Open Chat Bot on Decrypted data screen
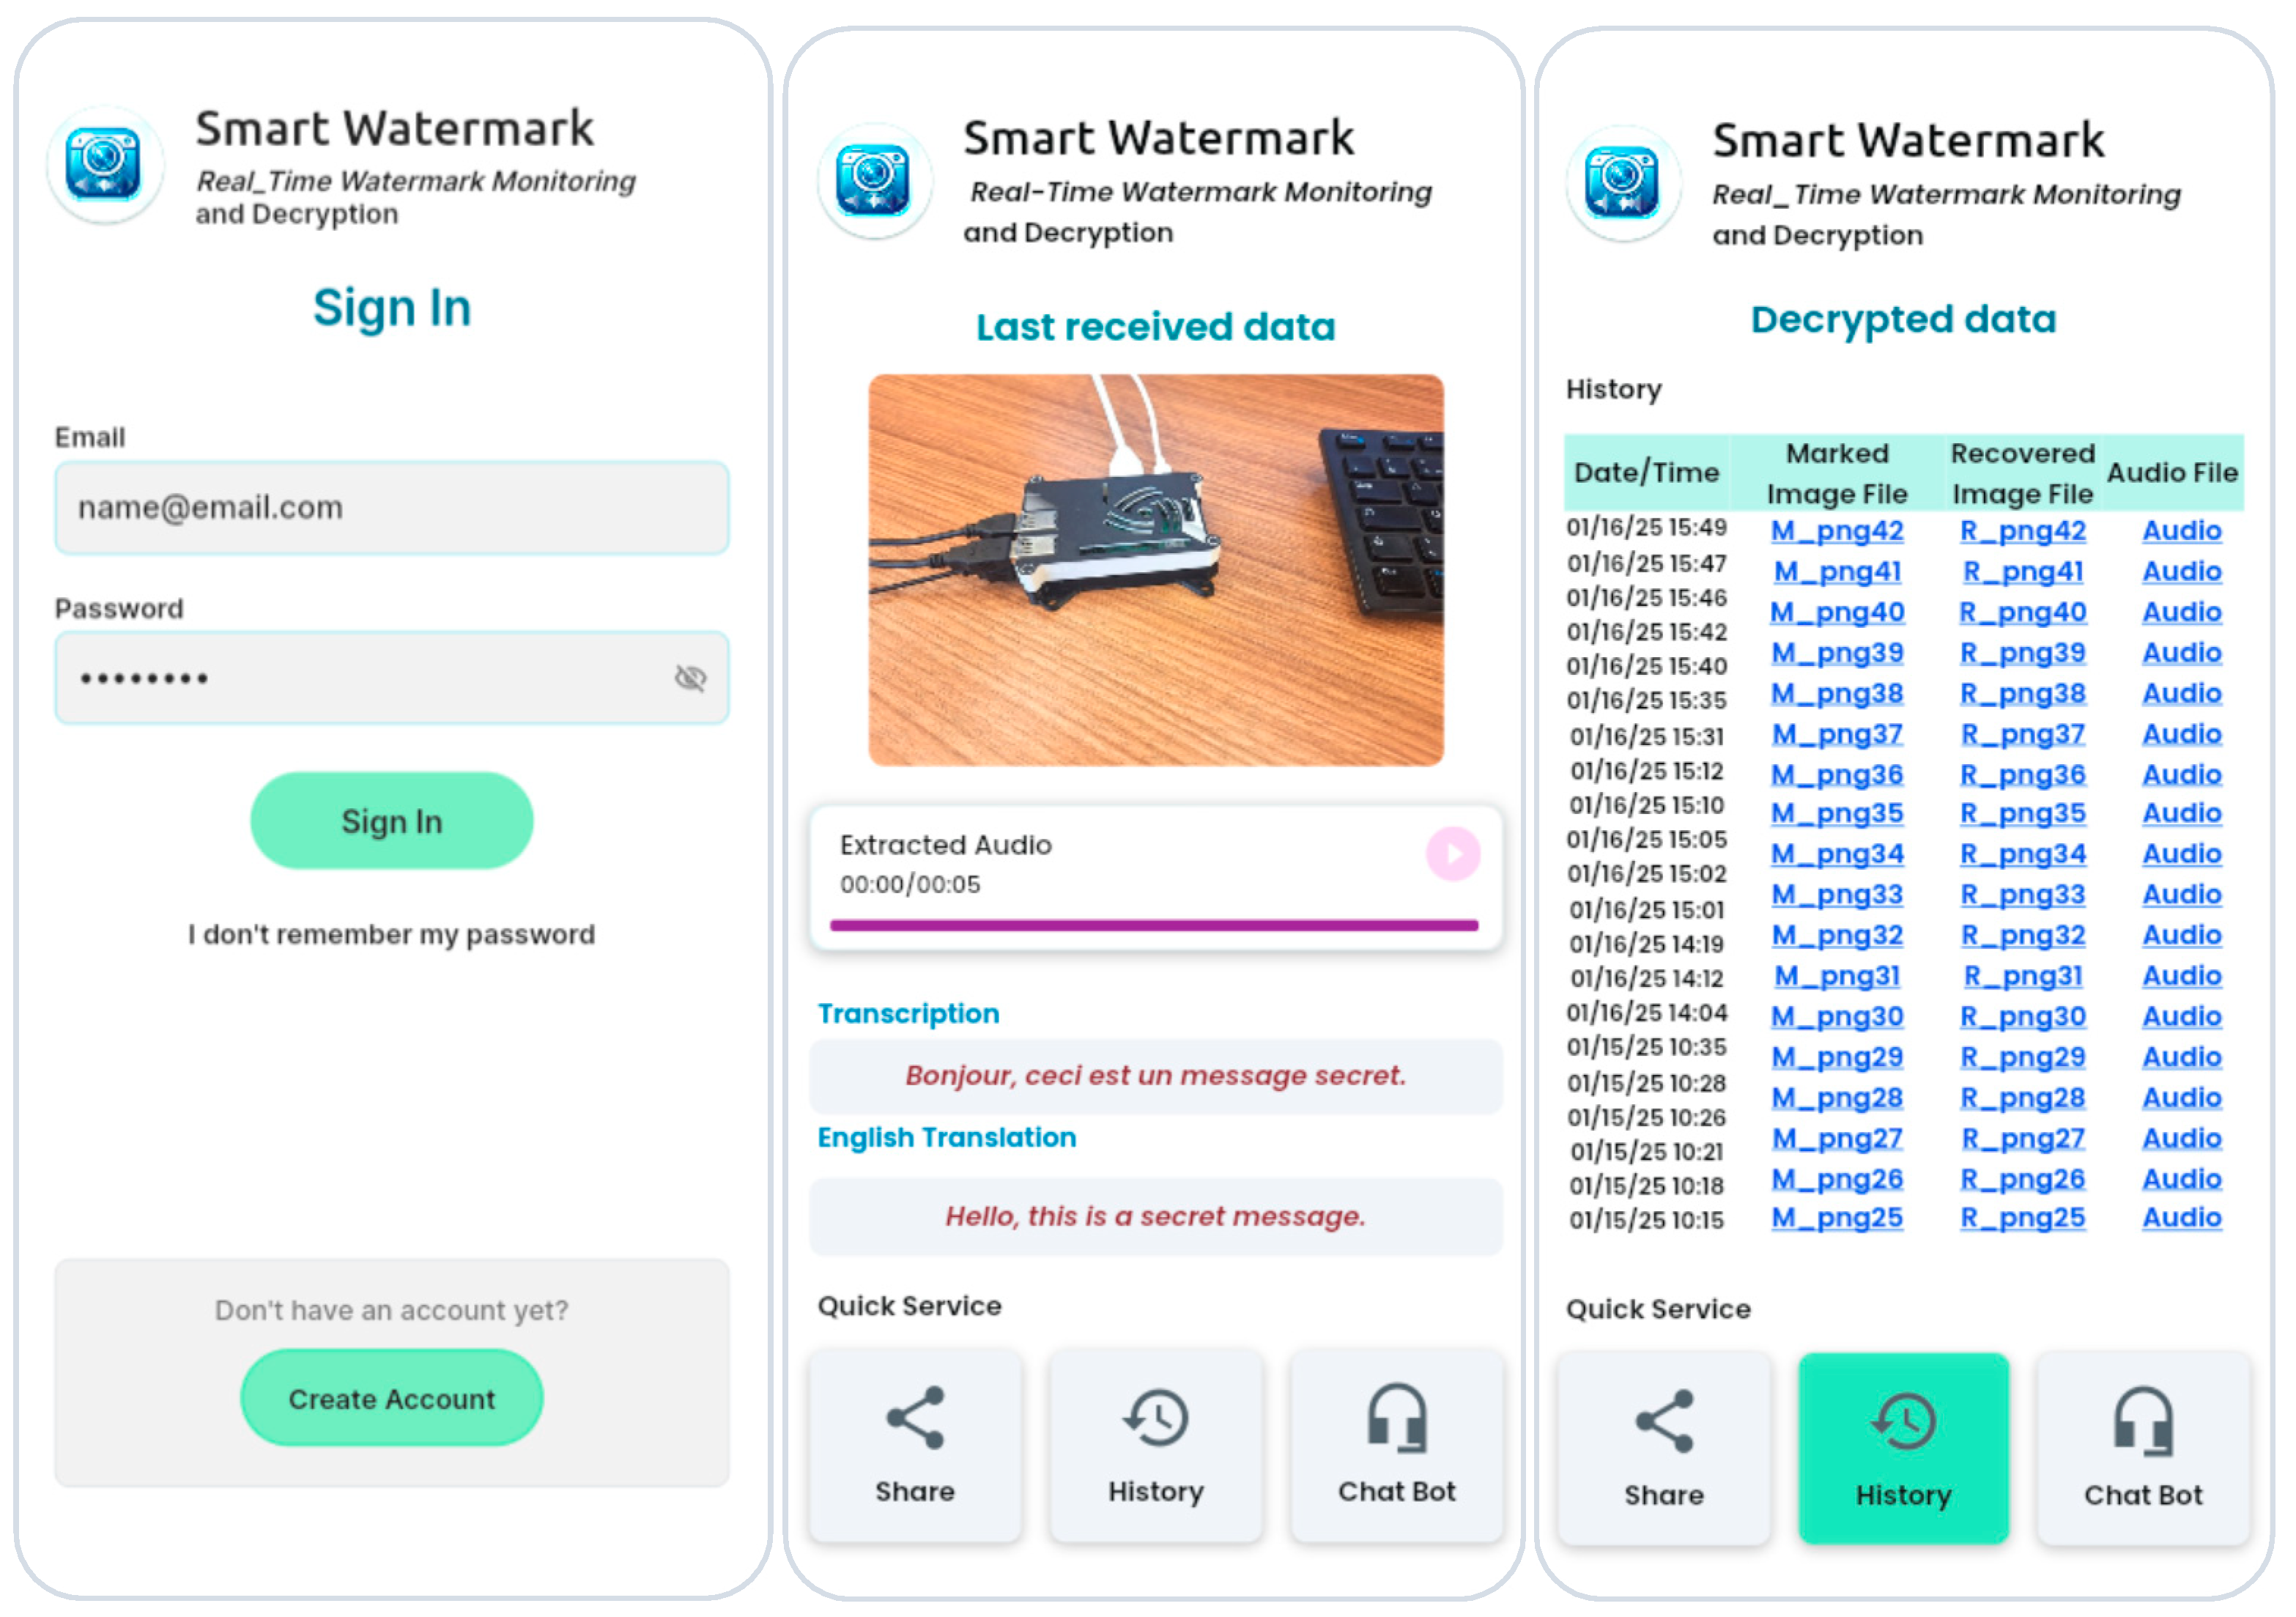 point(2143,1448)
